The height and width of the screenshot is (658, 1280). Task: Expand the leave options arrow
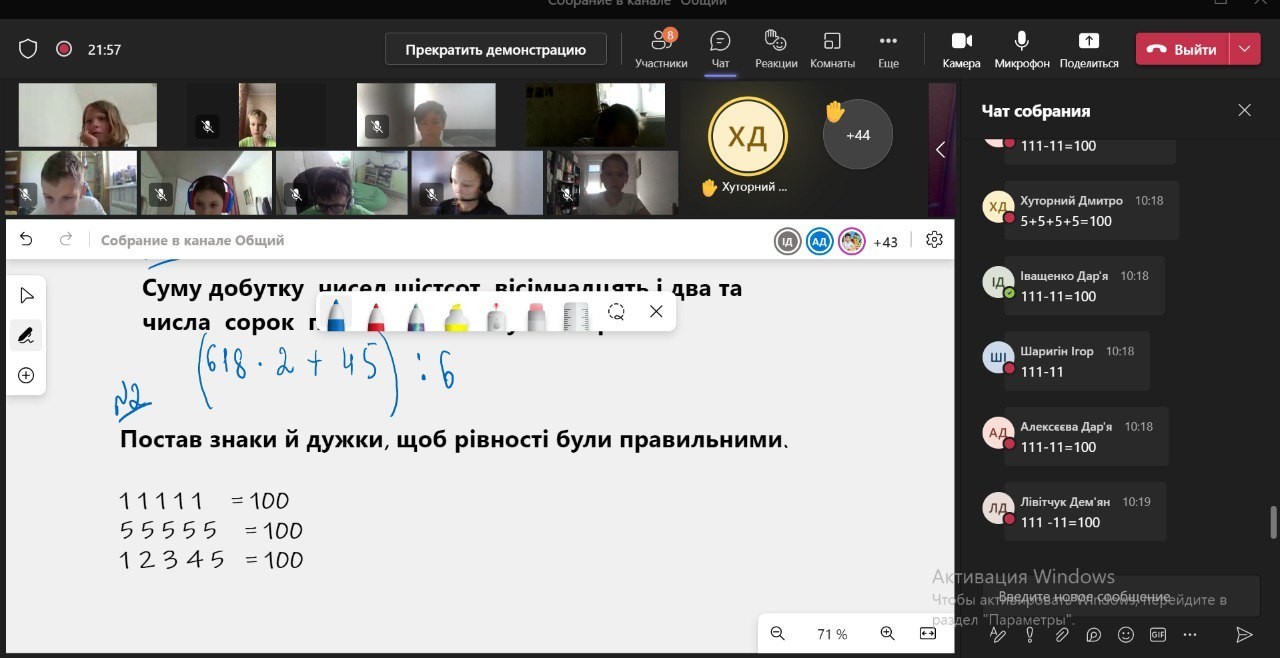(1244, 49)
